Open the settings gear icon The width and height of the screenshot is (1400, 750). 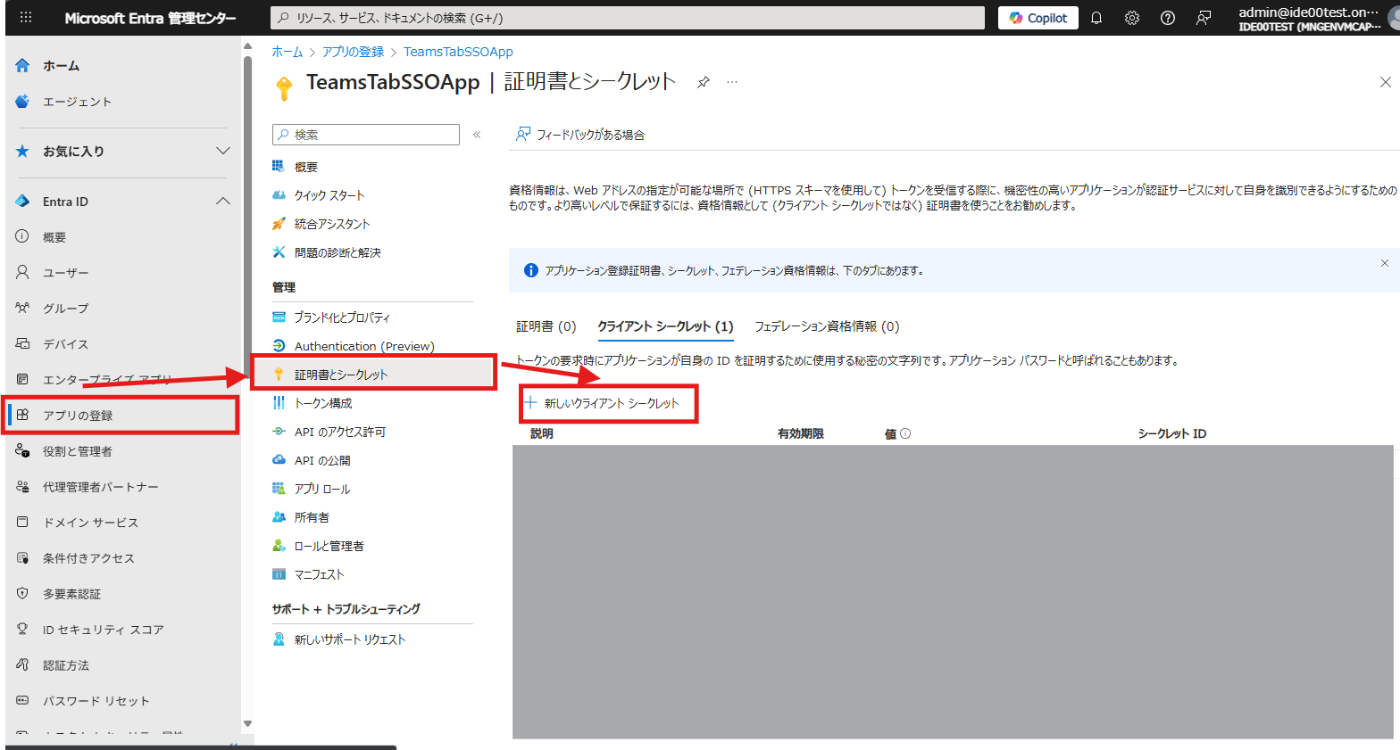point(1132,18)
